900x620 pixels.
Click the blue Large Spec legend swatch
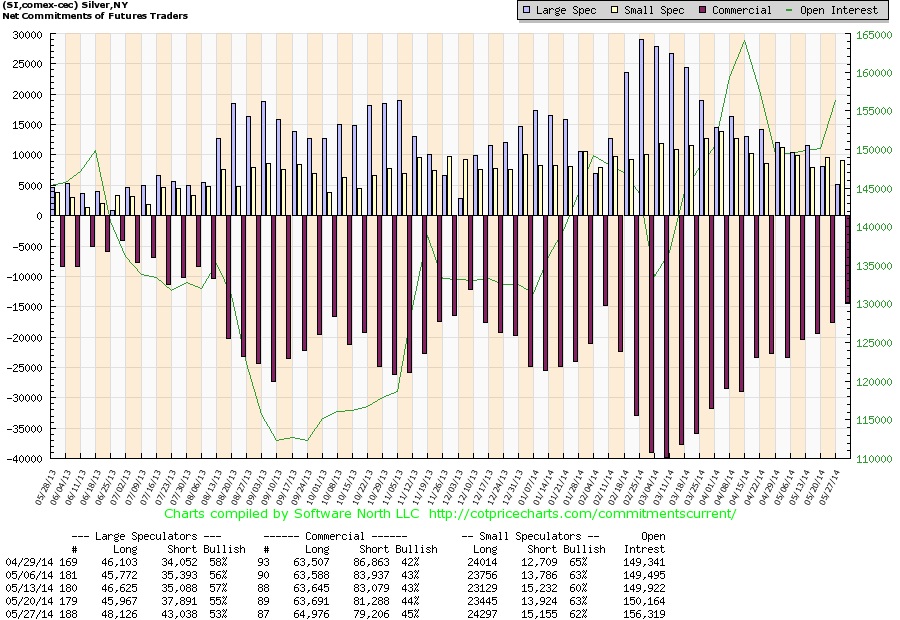[x=527, y=10]
